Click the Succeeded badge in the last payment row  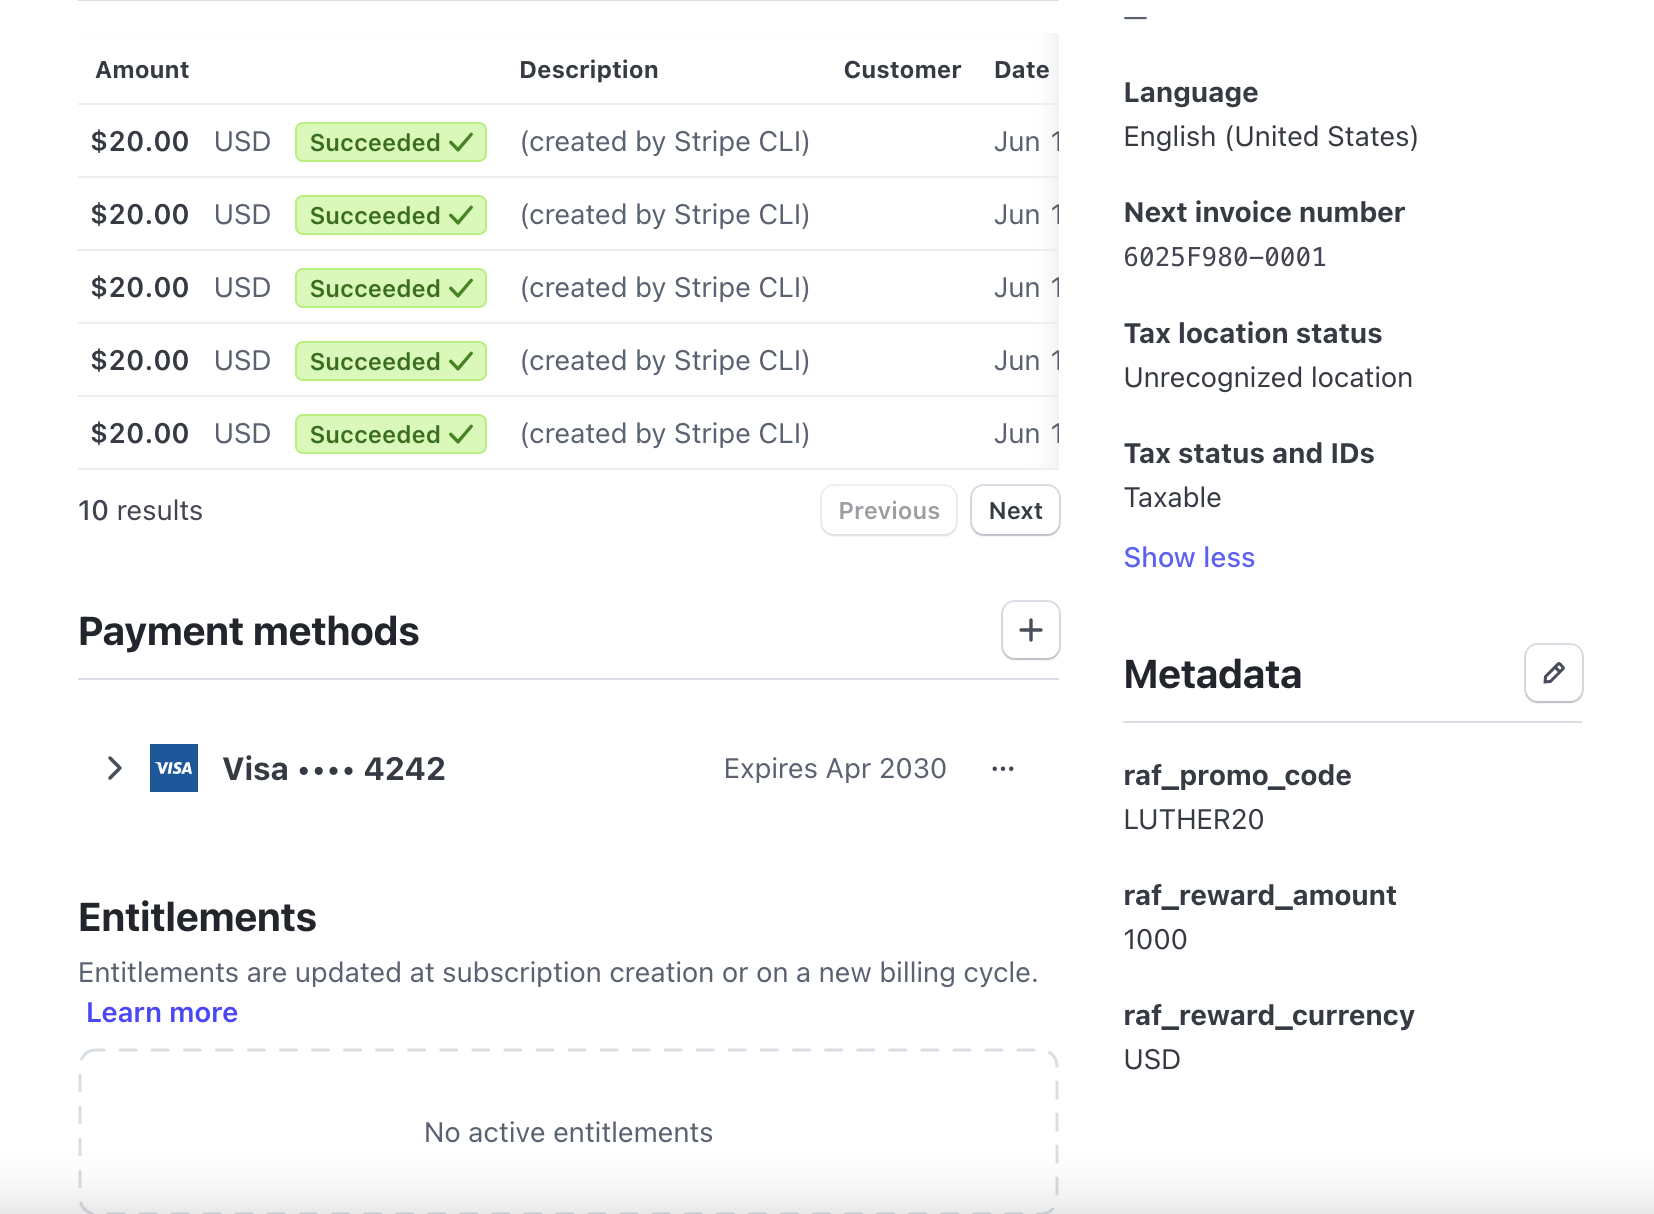[390, 434]
